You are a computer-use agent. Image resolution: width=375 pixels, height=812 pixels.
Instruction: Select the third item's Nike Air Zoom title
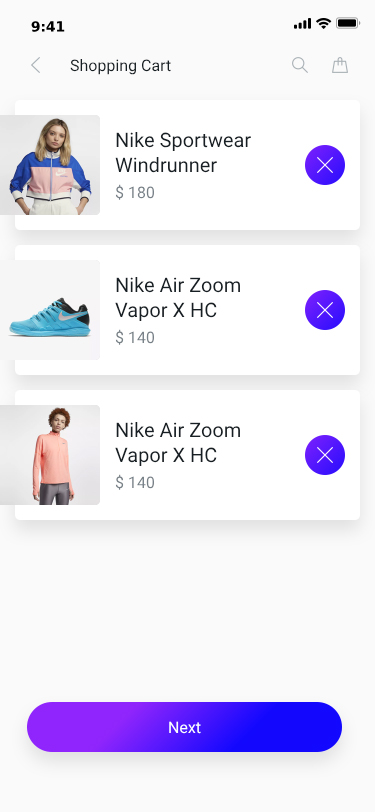click(x=178, y=443)
